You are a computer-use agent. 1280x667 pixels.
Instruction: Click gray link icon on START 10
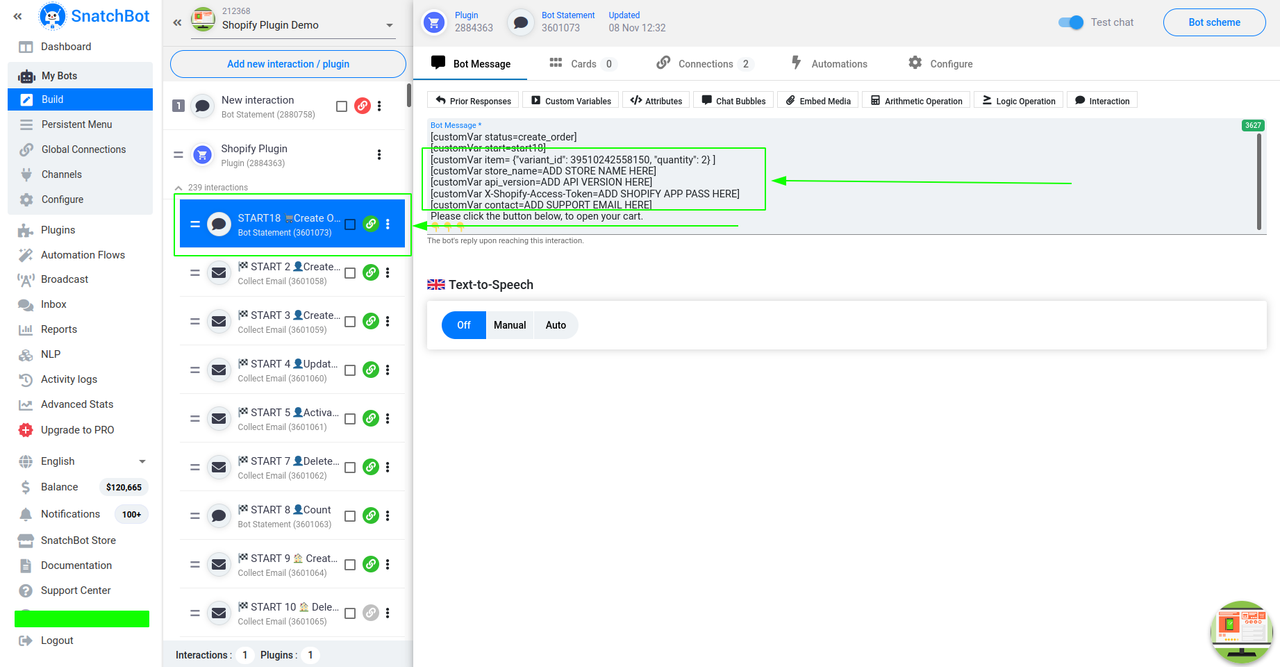point(370,613)
